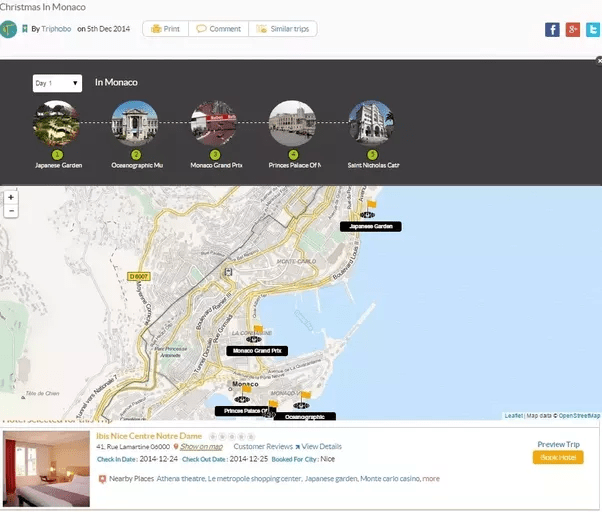The image size is (602, 512).
Task: Click Nearby Places pin icon
Action: 102,479
